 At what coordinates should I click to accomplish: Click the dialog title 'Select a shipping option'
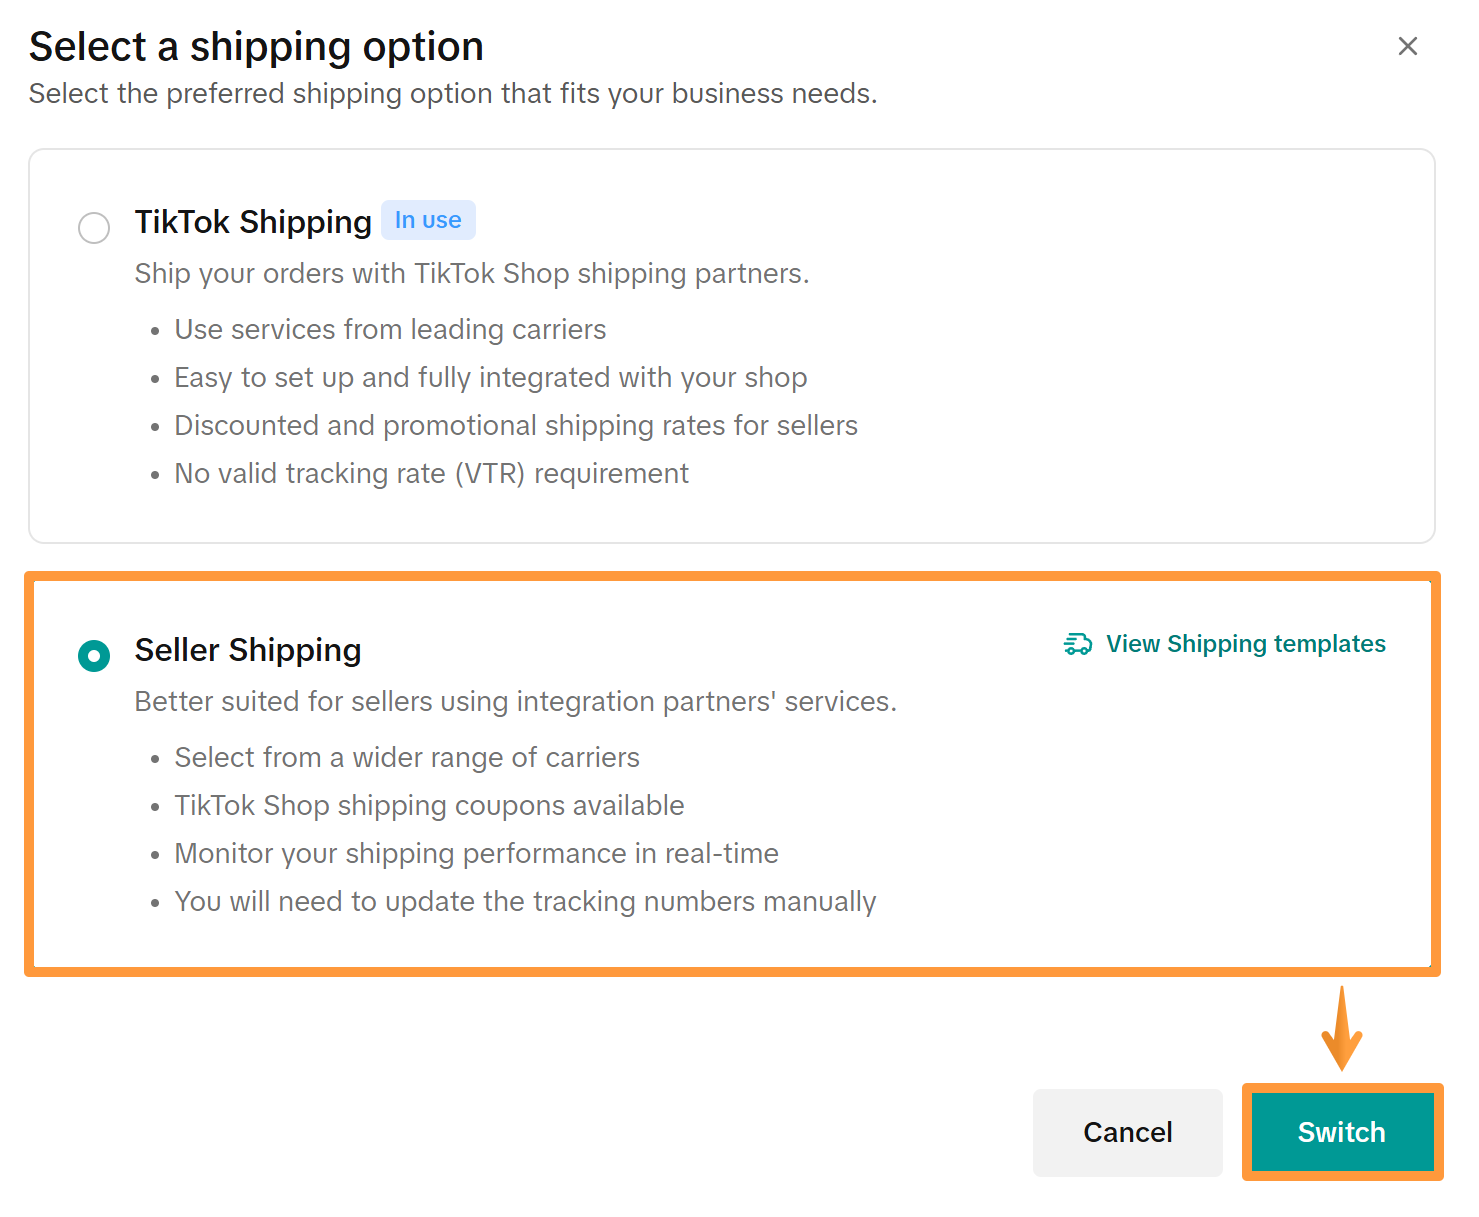[x=256, y=46]
